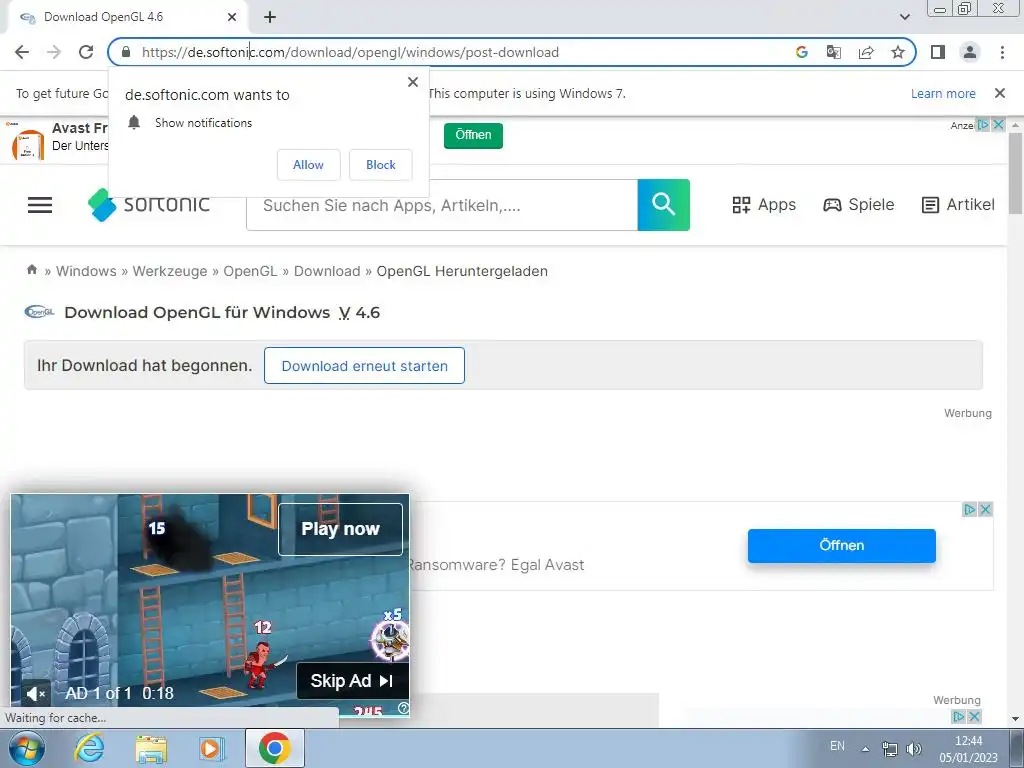1024x768 pixels.
Task: Click the forward navigation arrow
Action: pyautogui.click(x=54, y=52)
